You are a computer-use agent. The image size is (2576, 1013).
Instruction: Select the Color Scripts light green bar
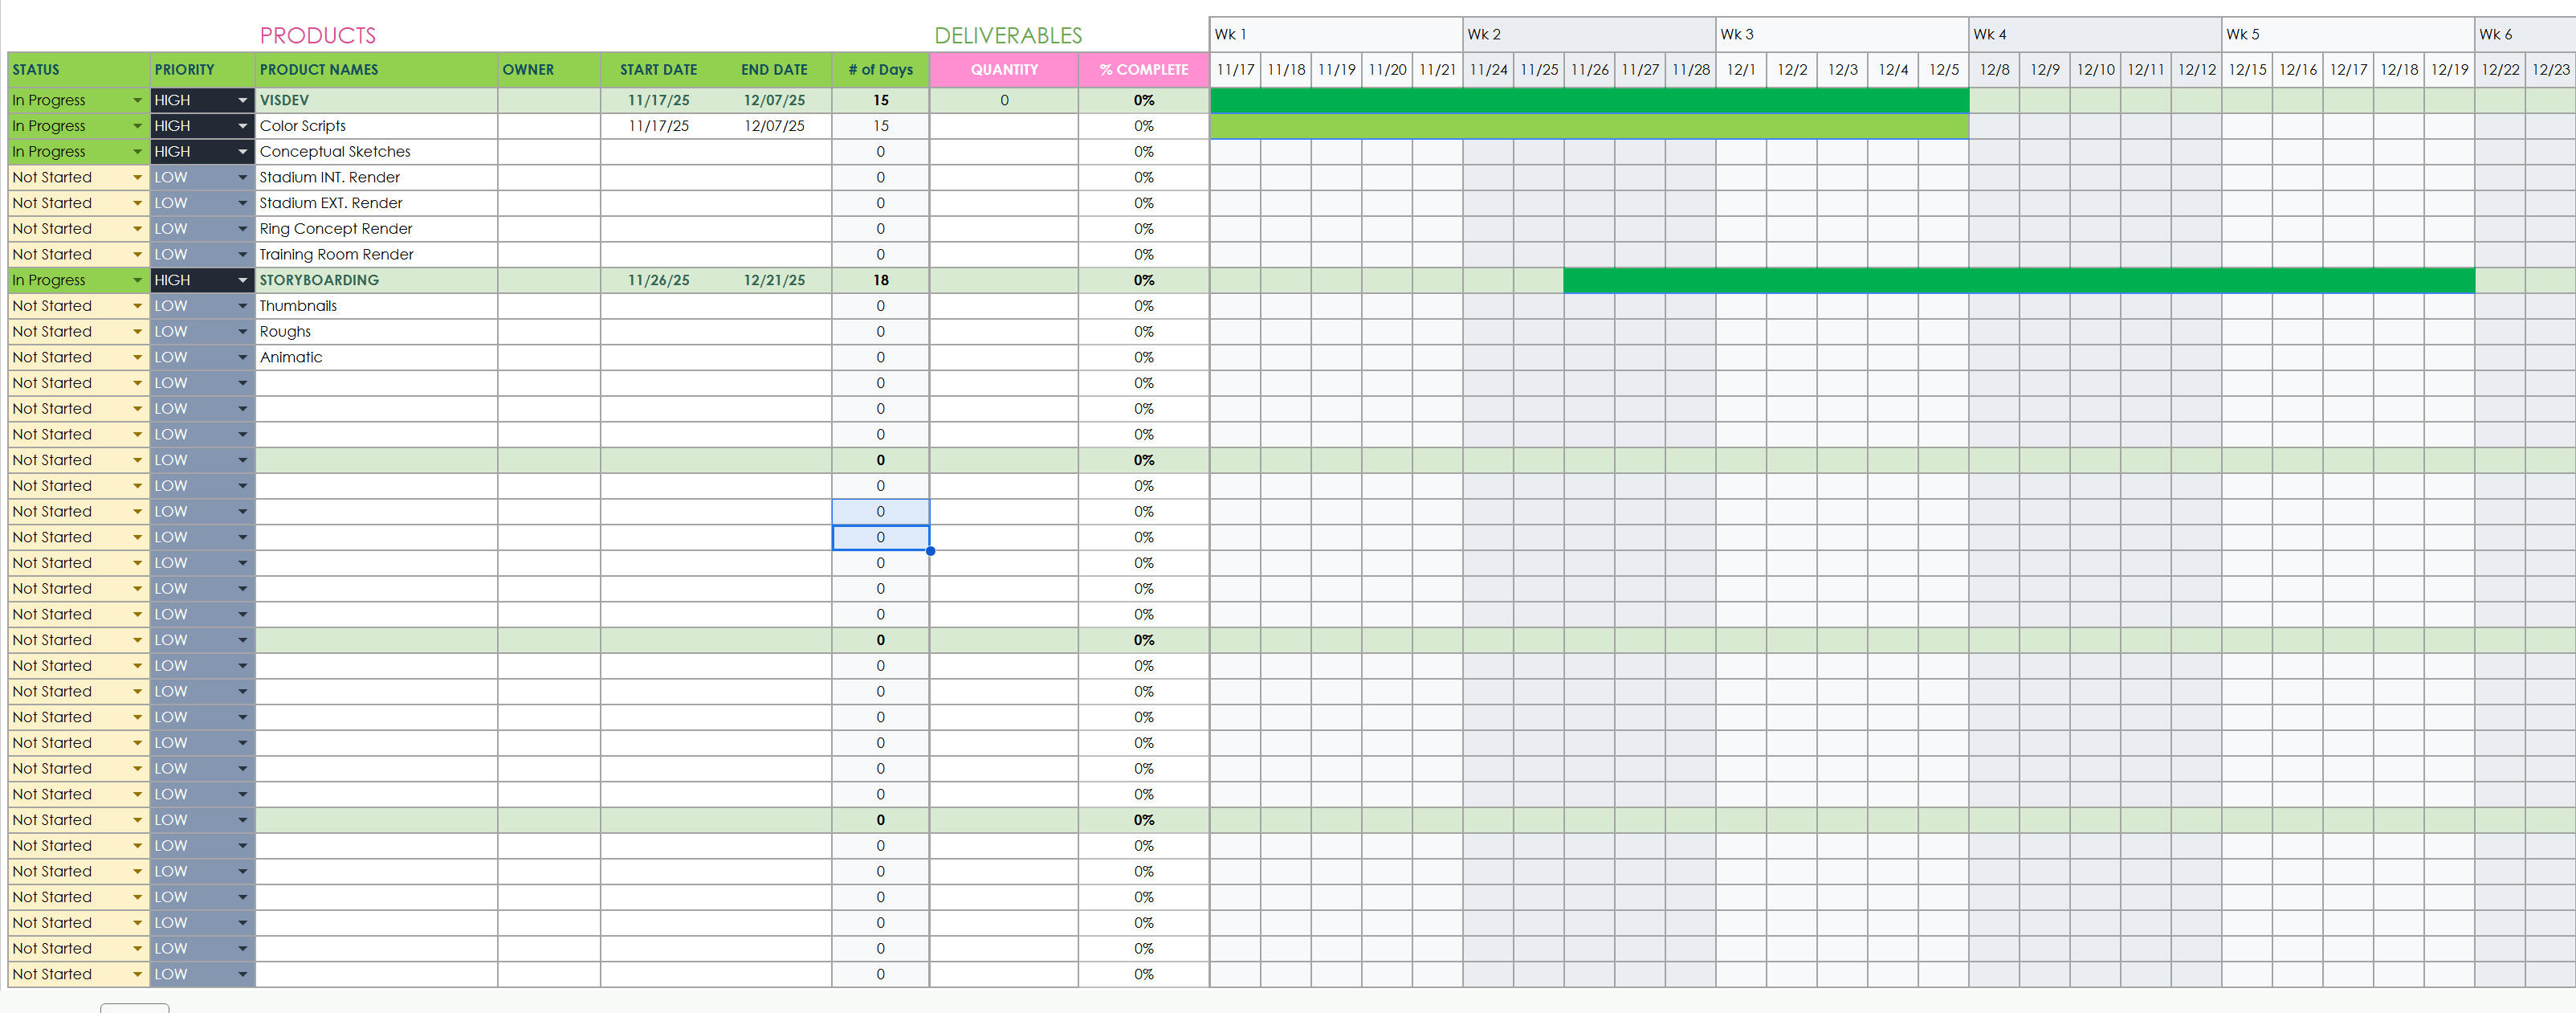click(1588, 126)
